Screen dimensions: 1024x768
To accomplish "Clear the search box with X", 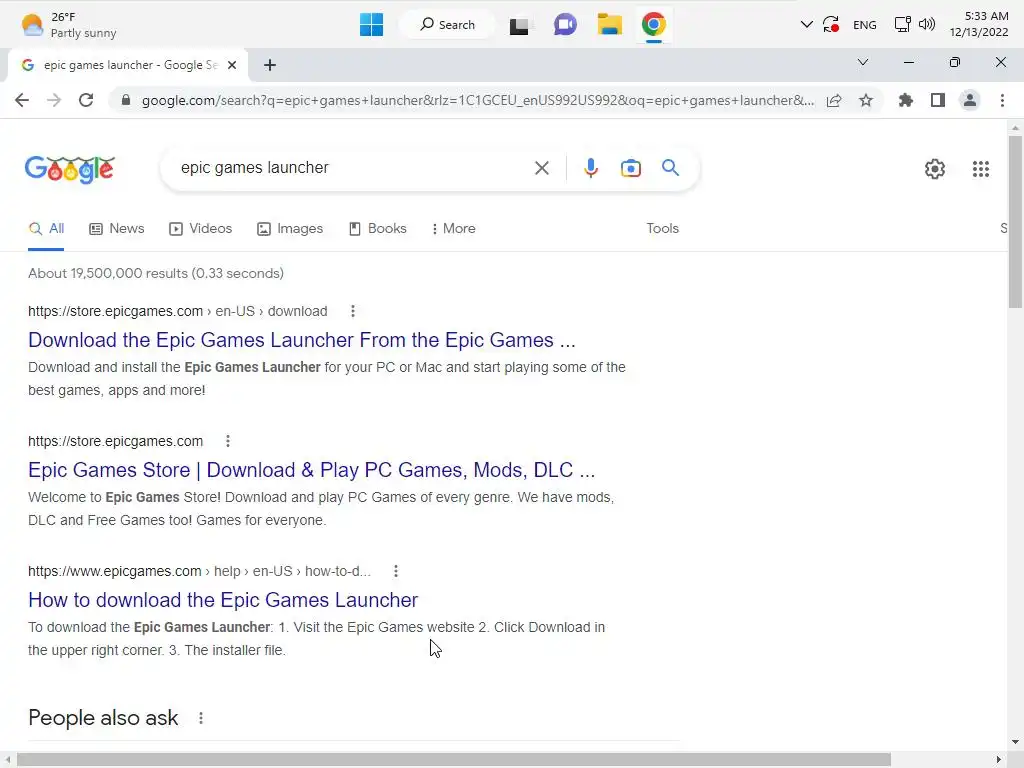I will (x=541, y=168).
